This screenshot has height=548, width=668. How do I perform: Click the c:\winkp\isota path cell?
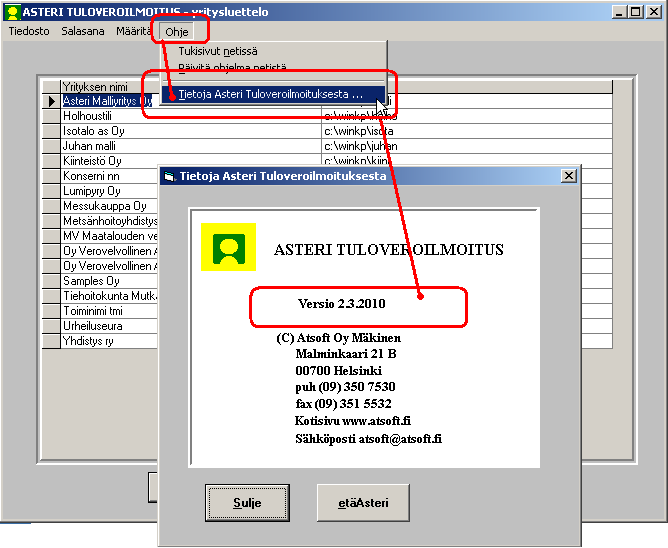coord(467,131)
